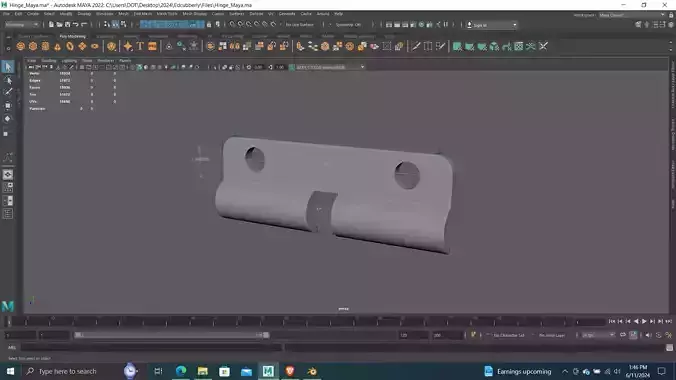
Task: Toggle select by component mode icon
Action: click(x=124, y=25)
